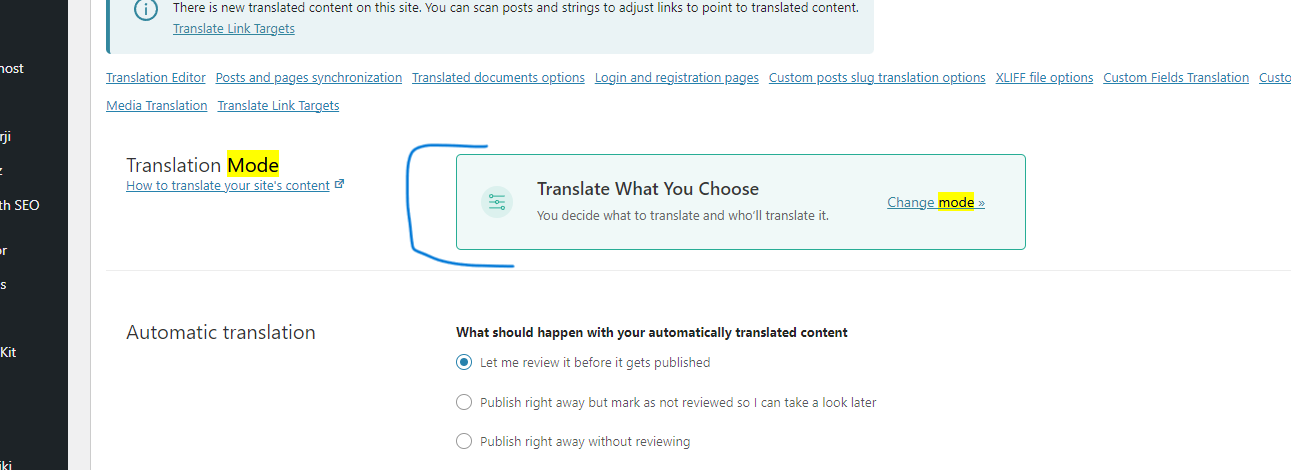Open the Custom Fields Translation section
Screen dimensions: 1291x470
(x=1176, y=77)
